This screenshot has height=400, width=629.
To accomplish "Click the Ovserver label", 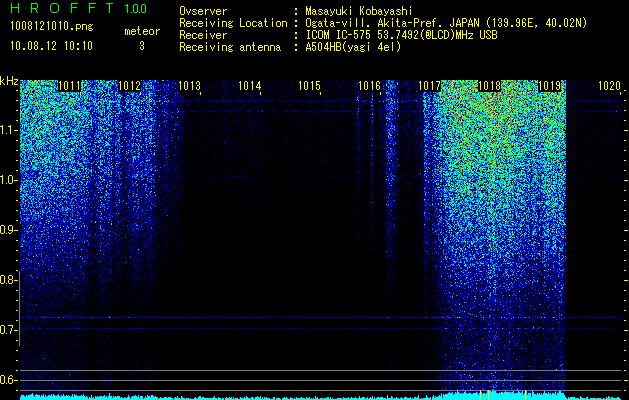I will (x=203, y=11).
